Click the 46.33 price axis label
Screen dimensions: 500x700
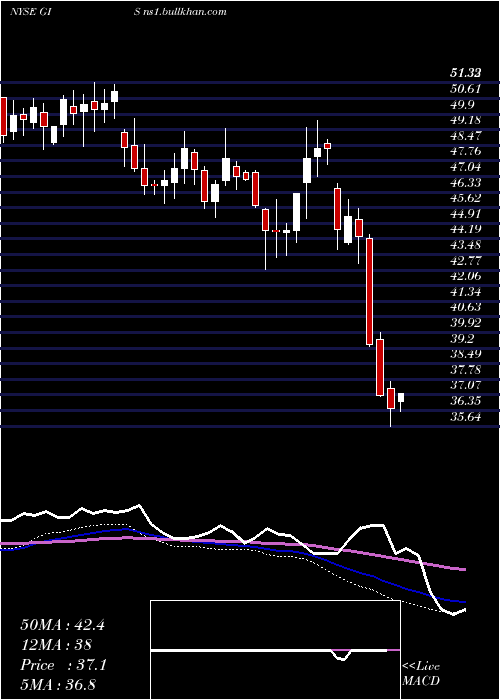[x=465, y=183]
